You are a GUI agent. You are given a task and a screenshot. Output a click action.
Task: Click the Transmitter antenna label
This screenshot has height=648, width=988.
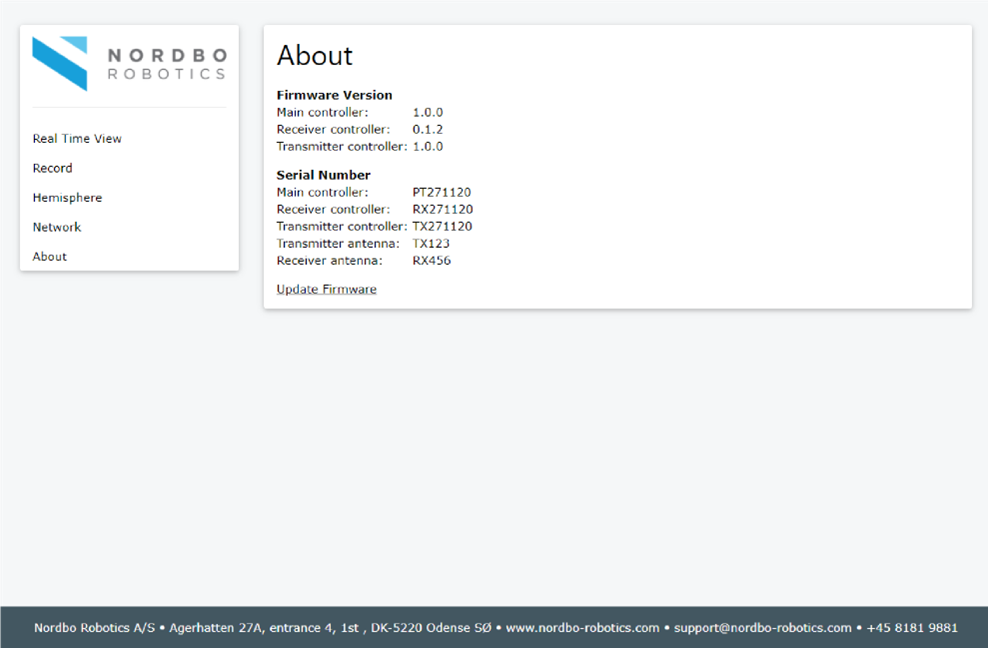click(x=338, y=243)
